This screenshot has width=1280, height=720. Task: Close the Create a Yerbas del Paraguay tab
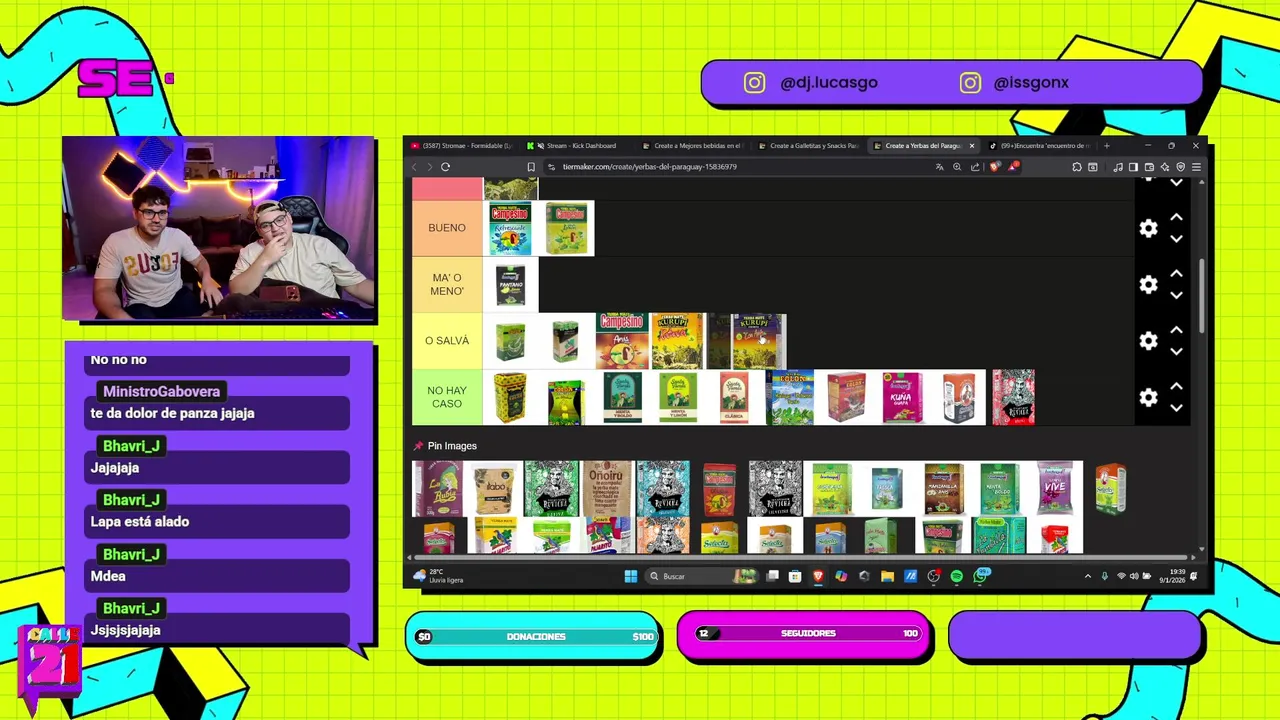coord(971,146)
